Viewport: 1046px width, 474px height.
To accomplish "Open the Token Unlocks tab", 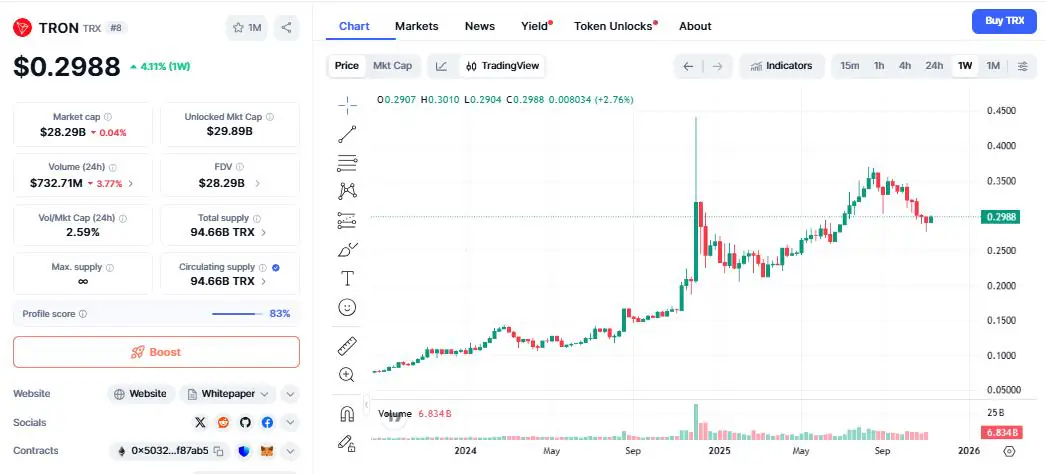I will coord(613,26).
